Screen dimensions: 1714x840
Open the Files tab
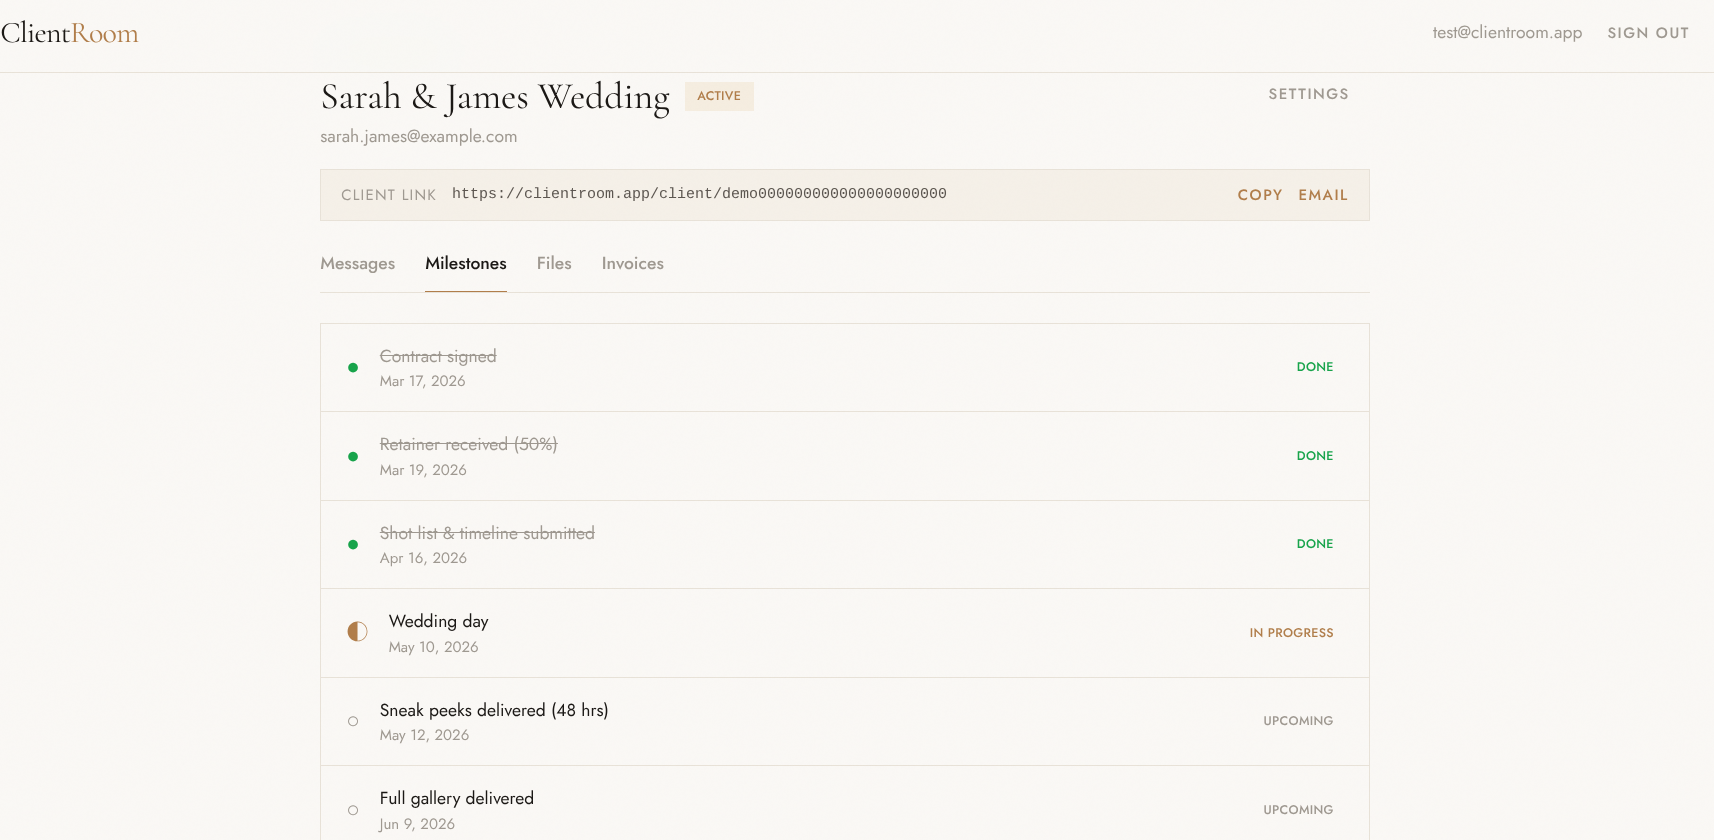coord(554,264)
